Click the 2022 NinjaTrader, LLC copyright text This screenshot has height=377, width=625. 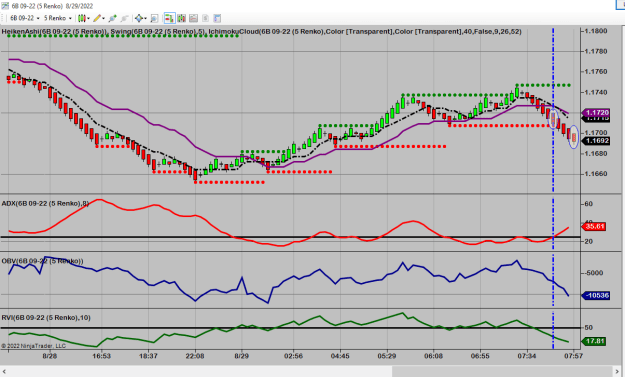(x=33, y=346)
